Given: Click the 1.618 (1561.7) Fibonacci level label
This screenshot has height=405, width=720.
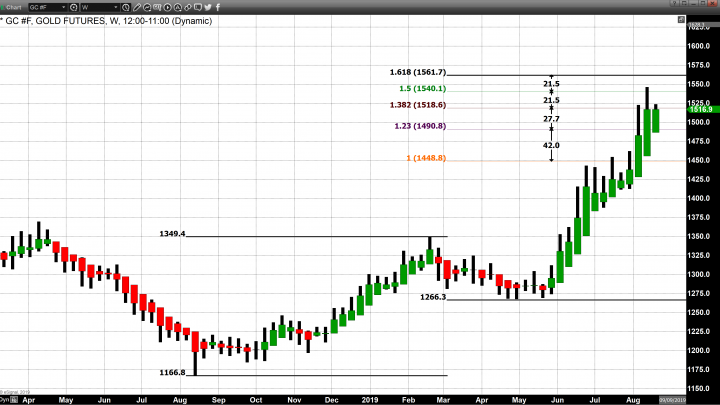Looking at the screenshot, I should [417, 72].
